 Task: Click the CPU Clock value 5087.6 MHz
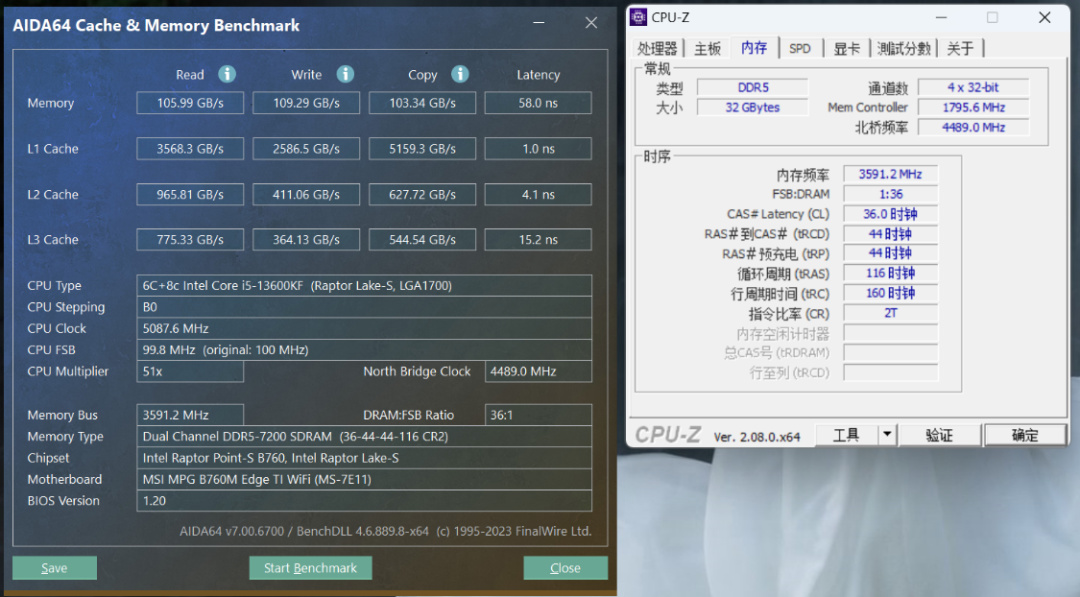click(364, 328)
